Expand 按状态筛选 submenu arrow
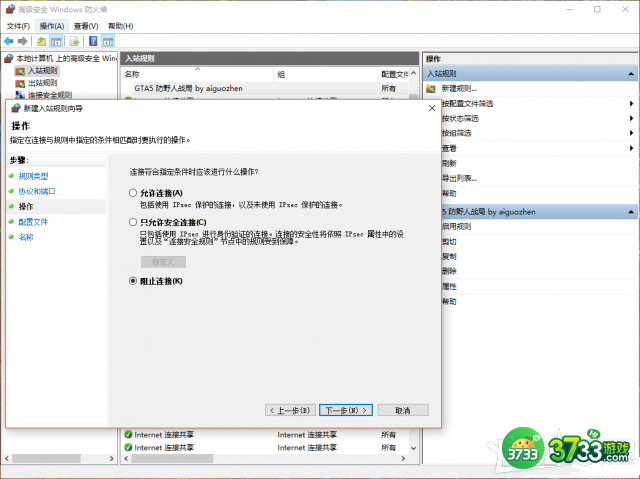 pos(631,118)
